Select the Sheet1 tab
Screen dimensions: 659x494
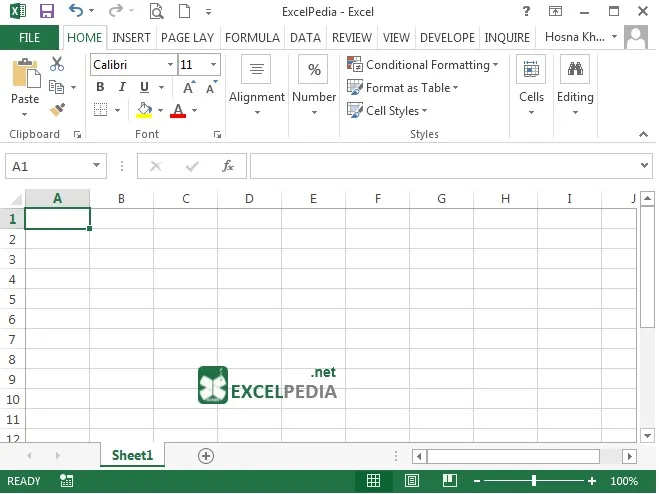click(132, 455)
